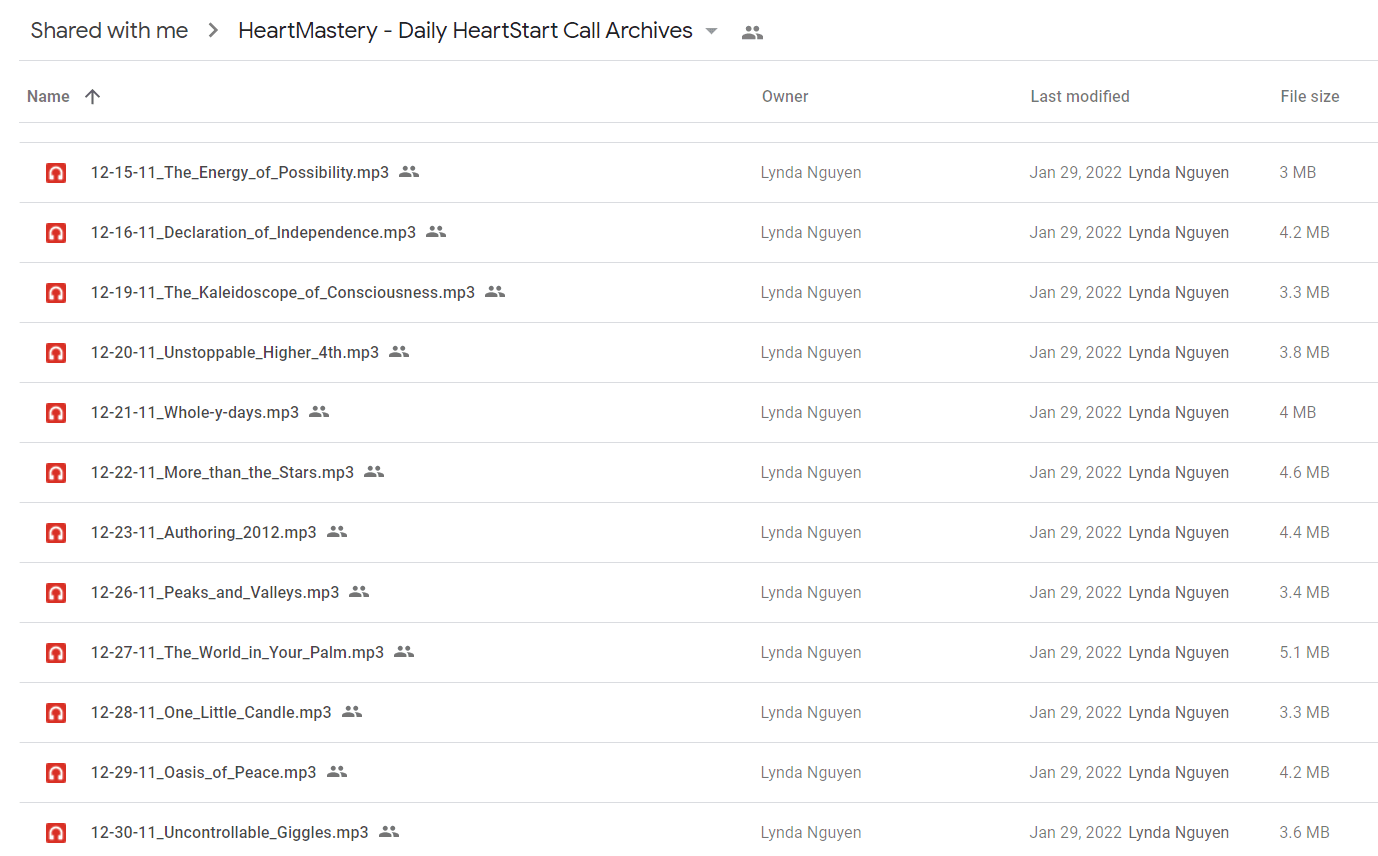1378x856 pixels.
Task: Open the HeartMastery folder dropdown arrow
Action: click(711, 31)
